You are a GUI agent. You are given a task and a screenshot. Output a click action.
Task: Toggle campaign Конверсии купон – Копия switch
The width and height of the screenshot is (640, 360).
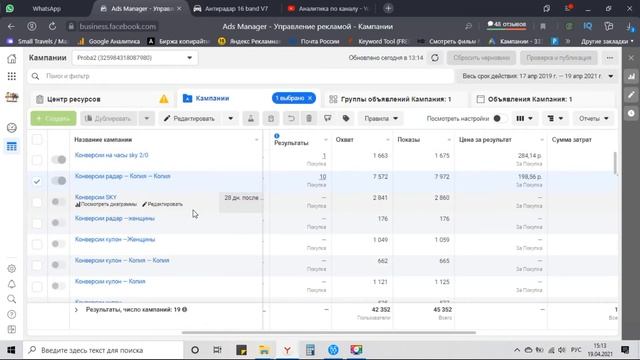pyautogui.click(x=59, y=286)
